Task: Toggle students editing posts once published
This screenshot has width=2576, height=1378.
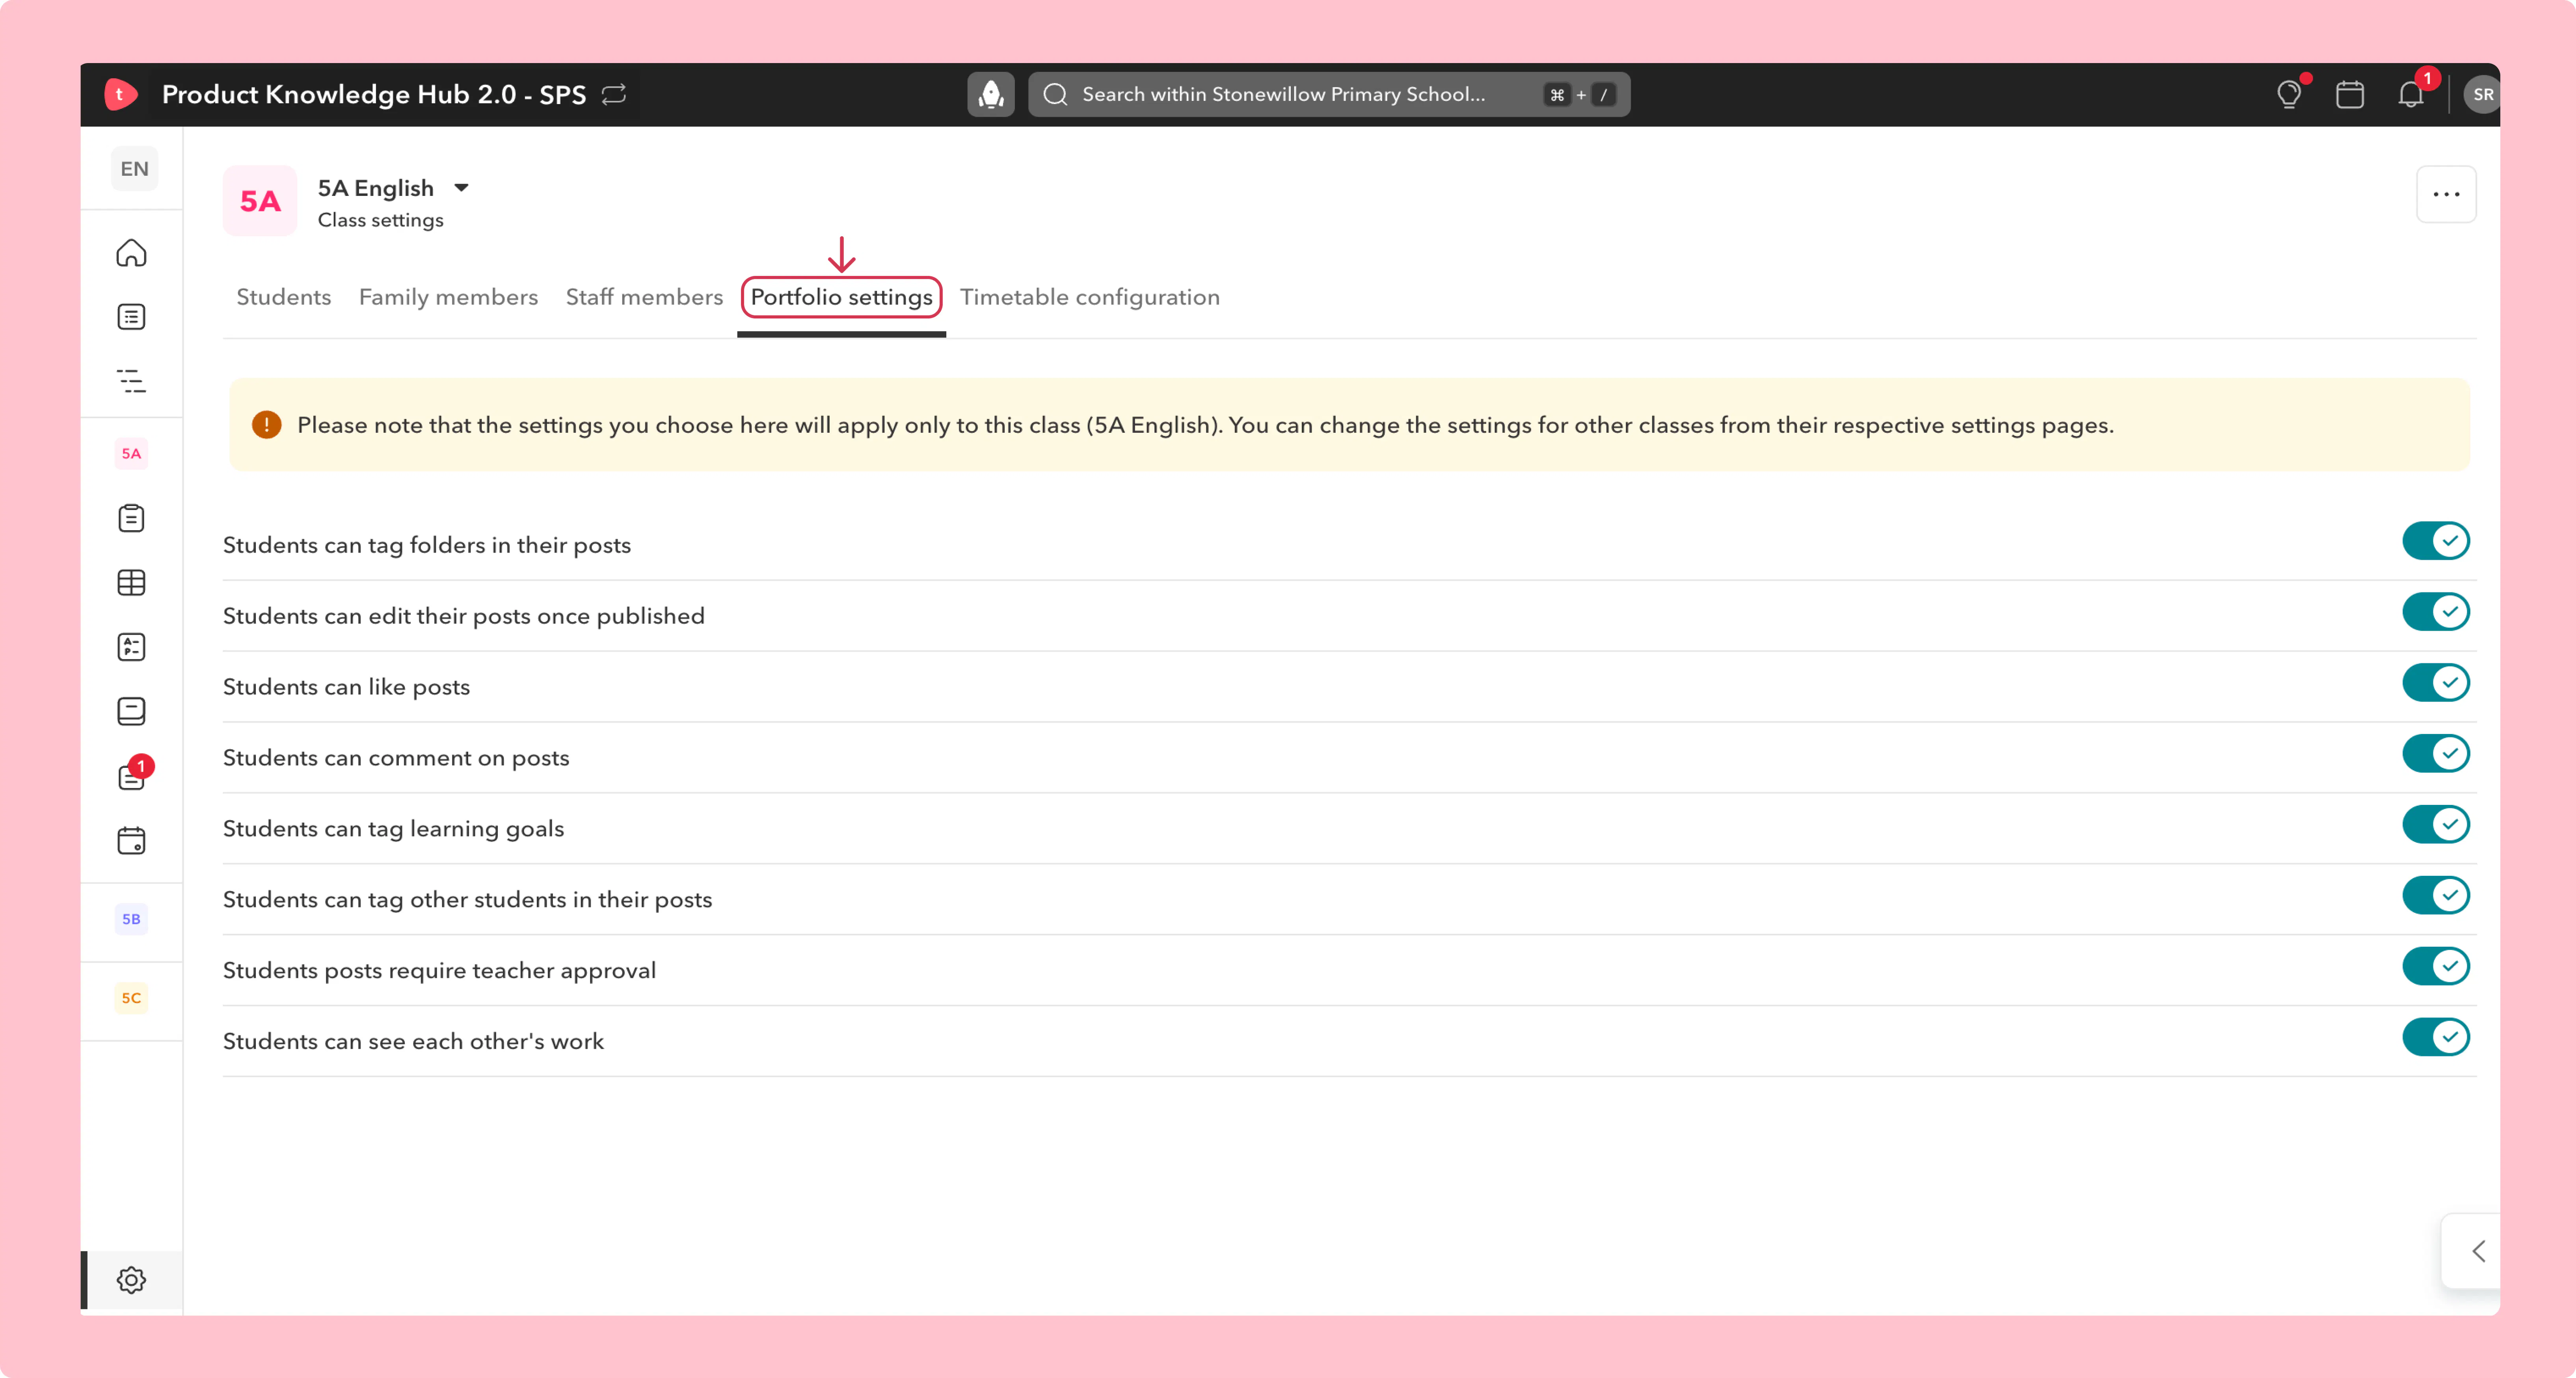Action: click(x=2436, y=612)
